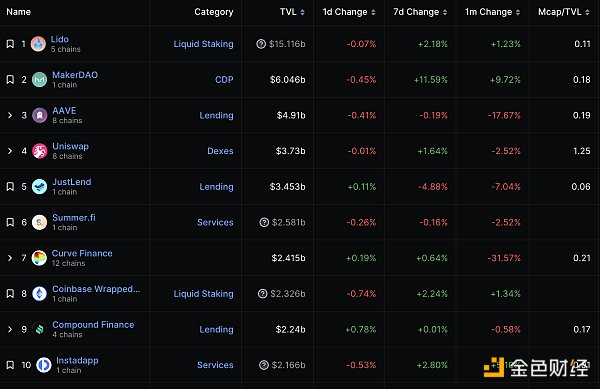600x389 pixels.
Task: Click the Curve Finance rainbow logo
Action: (39, 258)
